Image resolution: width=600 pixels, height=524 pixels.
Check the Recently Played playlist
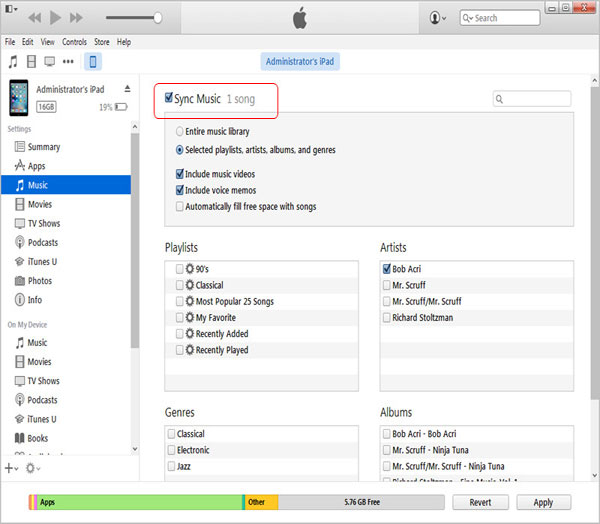pyautogui.click(x=179, y=350)
